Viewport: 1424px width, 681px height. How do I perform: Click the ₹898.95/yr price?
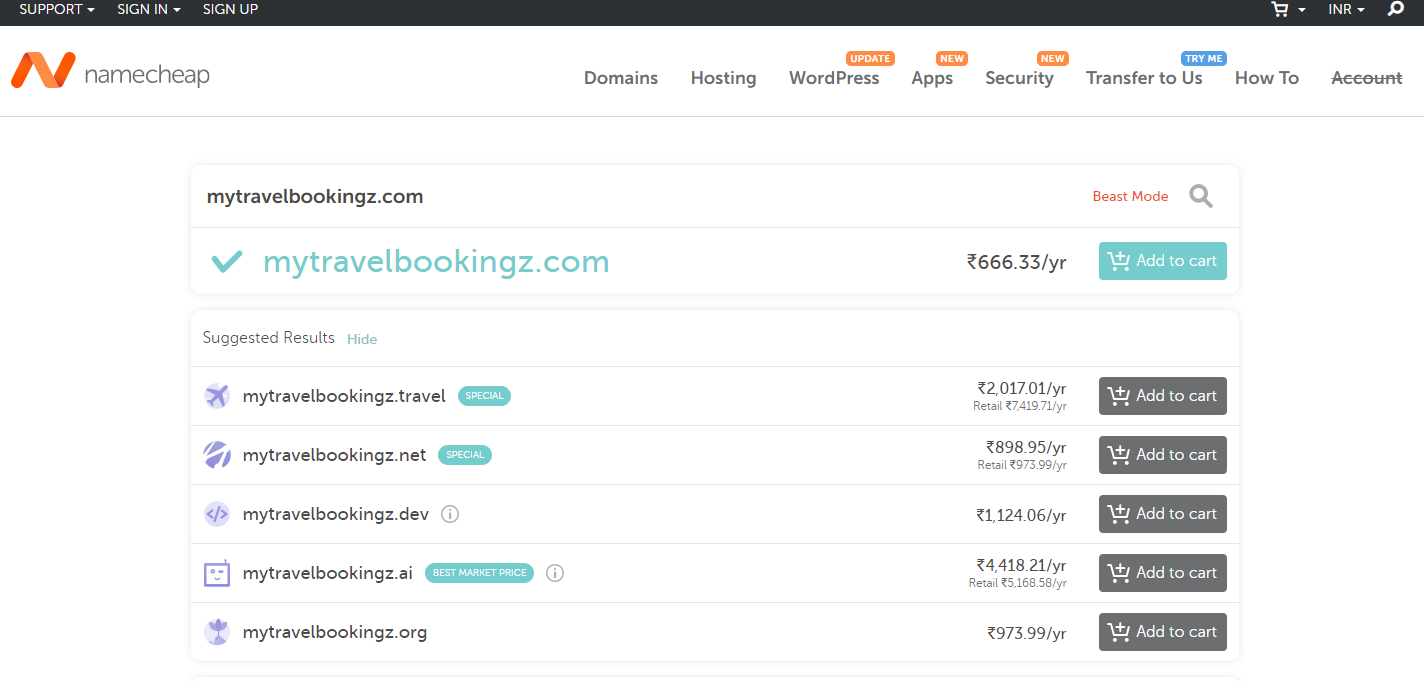(x=1026, y=447)
